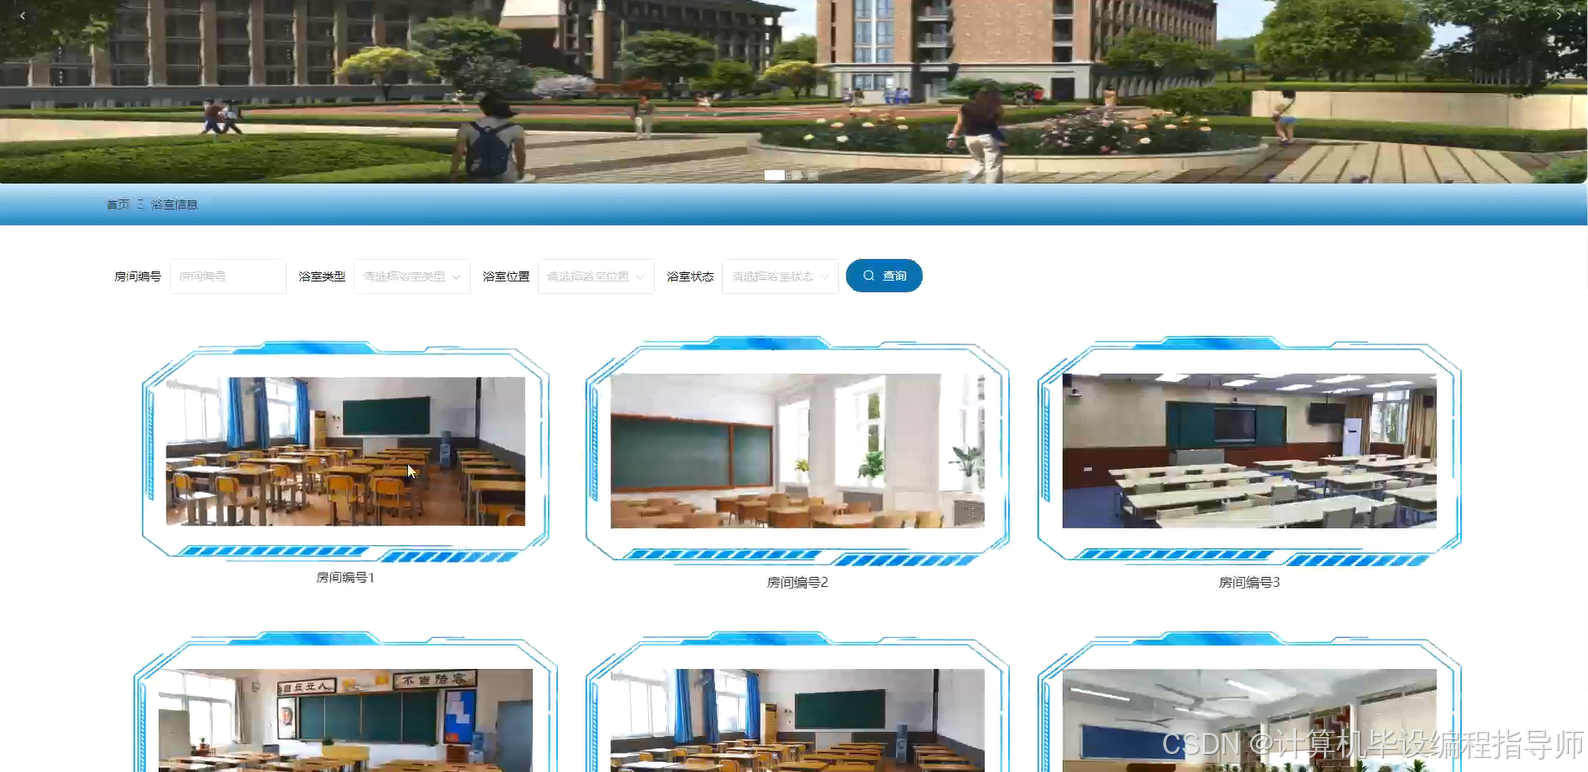The height and width of the screenshot is (772, 1588).
Task: Select the first carousel indicator dot
Action: point(774,175)
